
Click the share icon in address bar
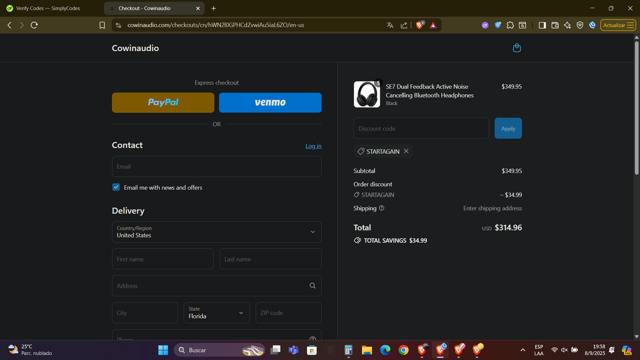tap(404, 25)
